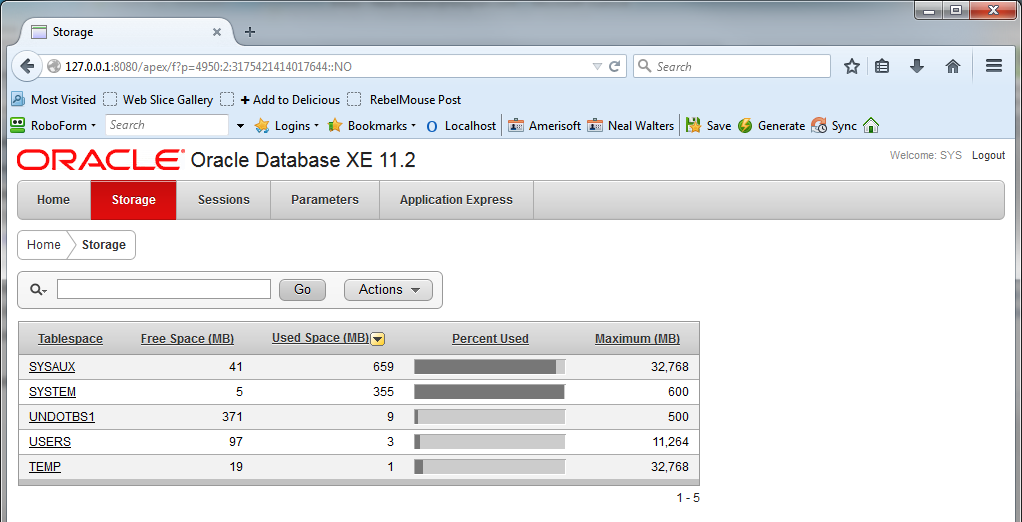
Task: Open the Parameters tab
Action: point(325,200)
